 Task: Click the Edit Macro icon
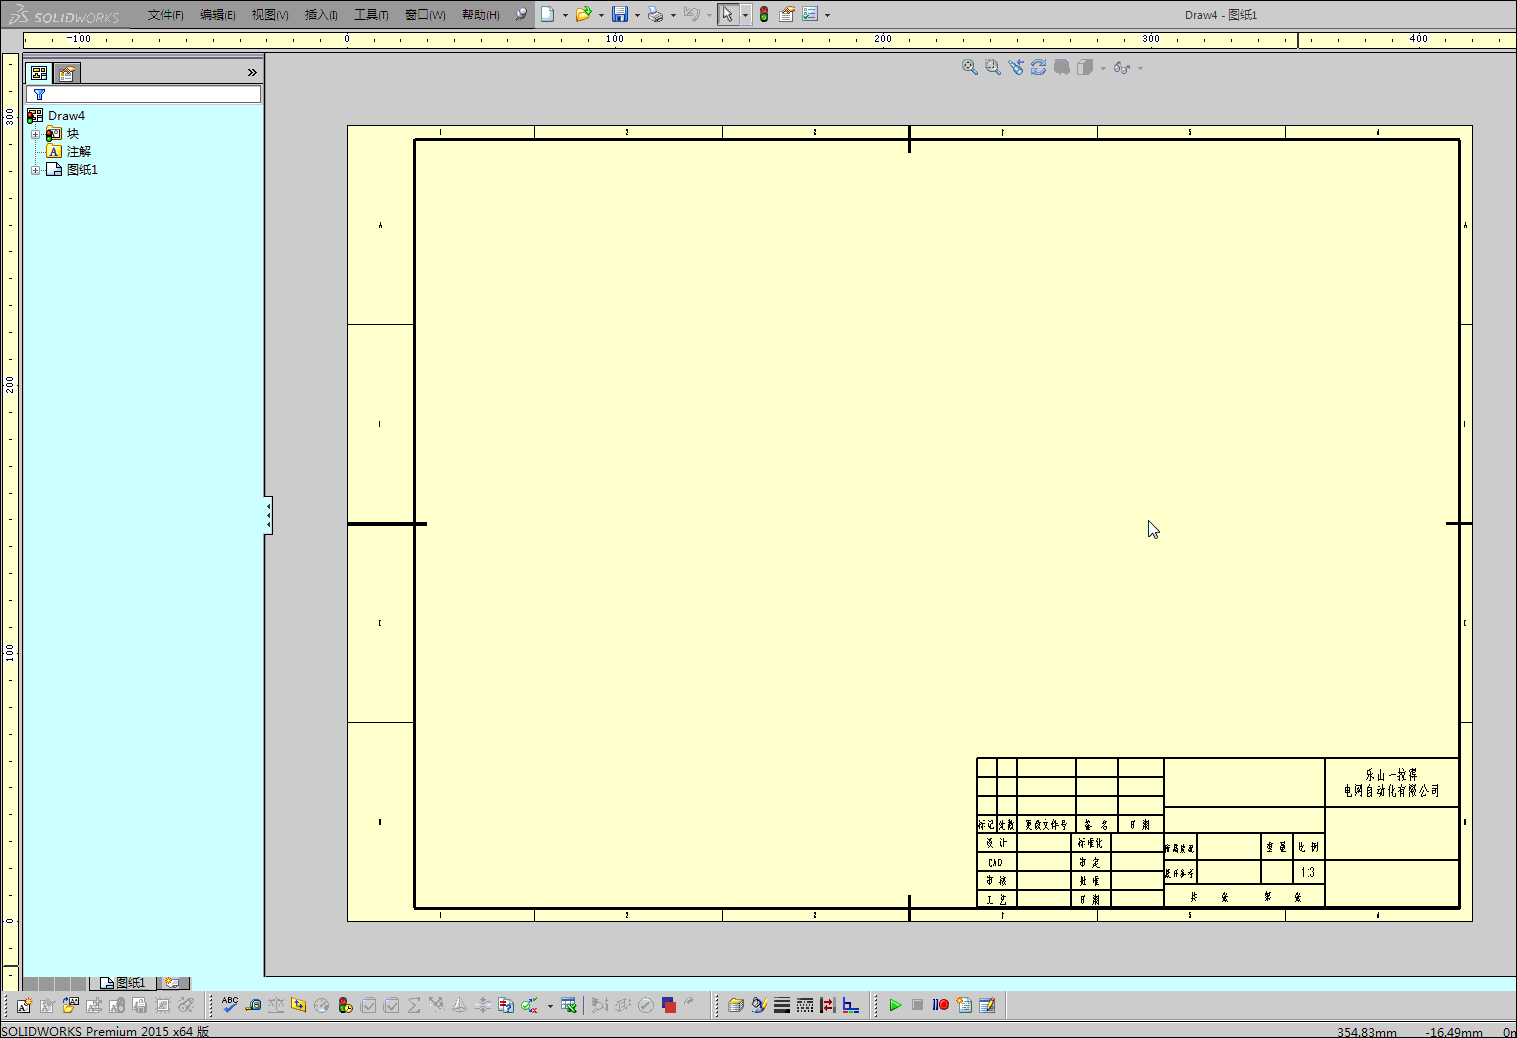987,1005
